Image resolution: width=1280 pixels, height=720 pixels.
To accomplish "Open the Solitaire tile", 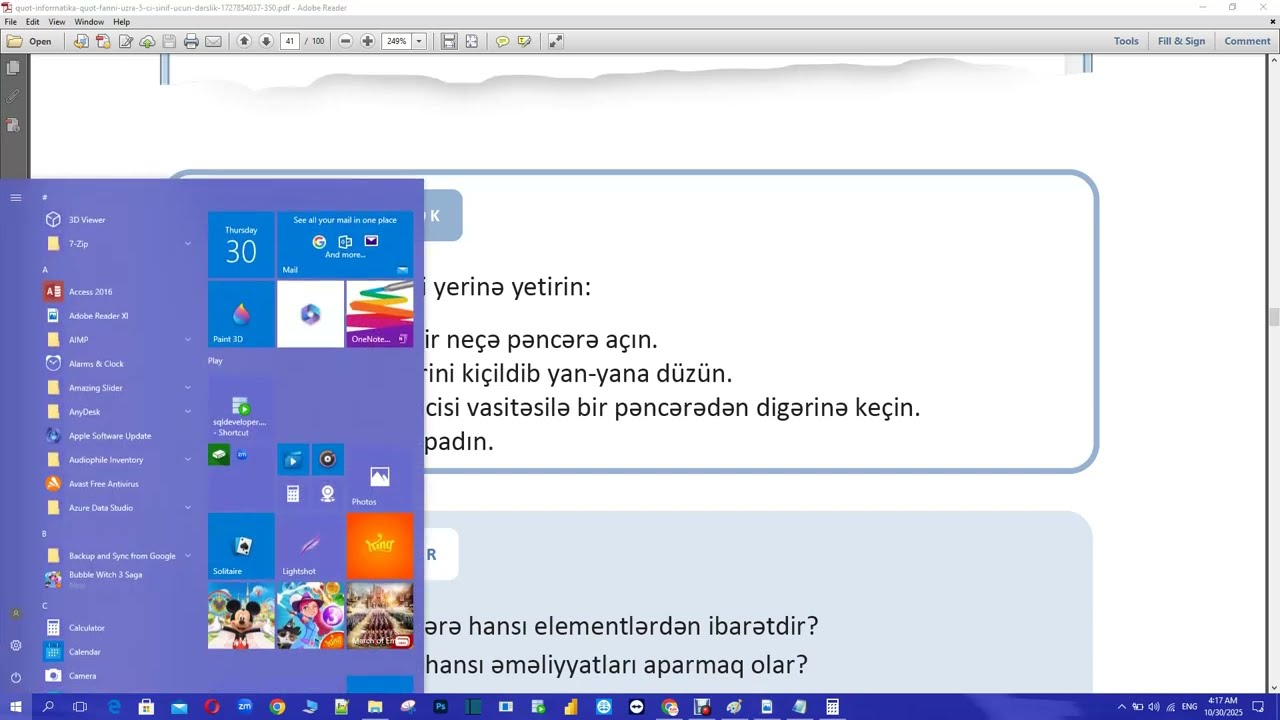I will [x=241, y=546].
